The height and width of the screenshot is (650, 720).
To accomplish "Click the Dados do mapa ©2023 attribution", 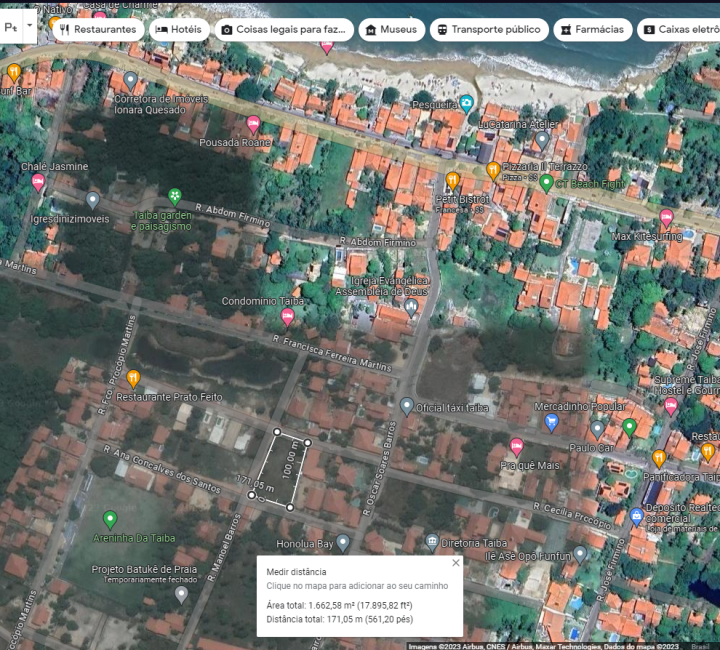I will 641,646.
